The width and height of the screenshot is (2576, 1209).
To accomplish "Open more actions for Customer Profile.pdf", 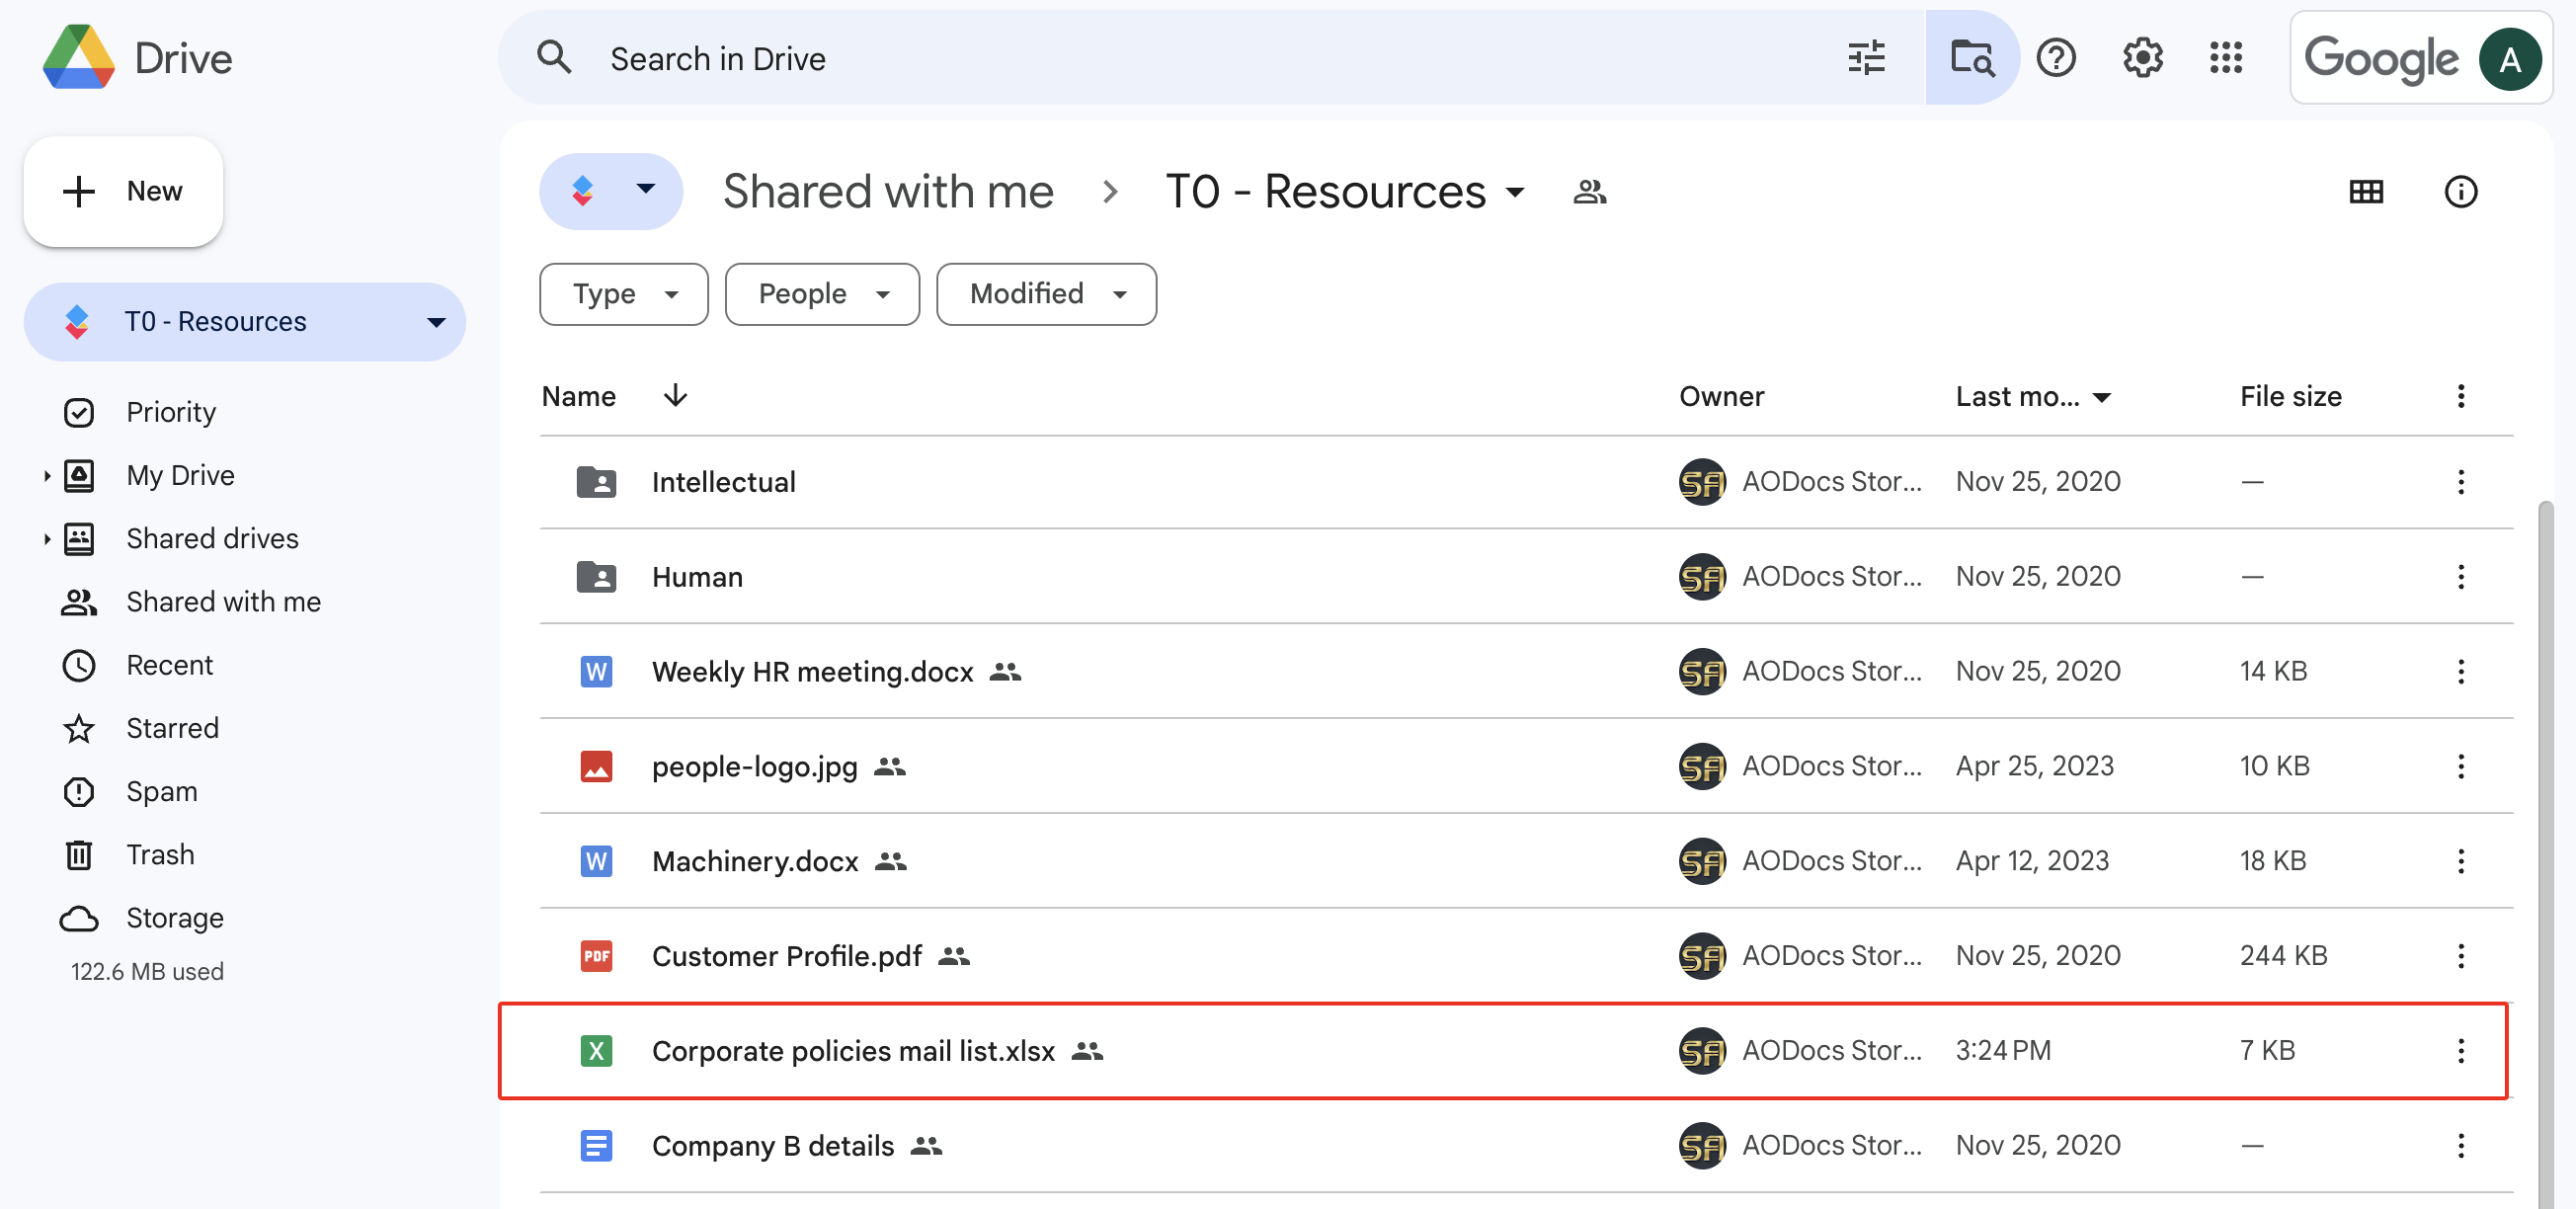I will (x=2460, y=956).
